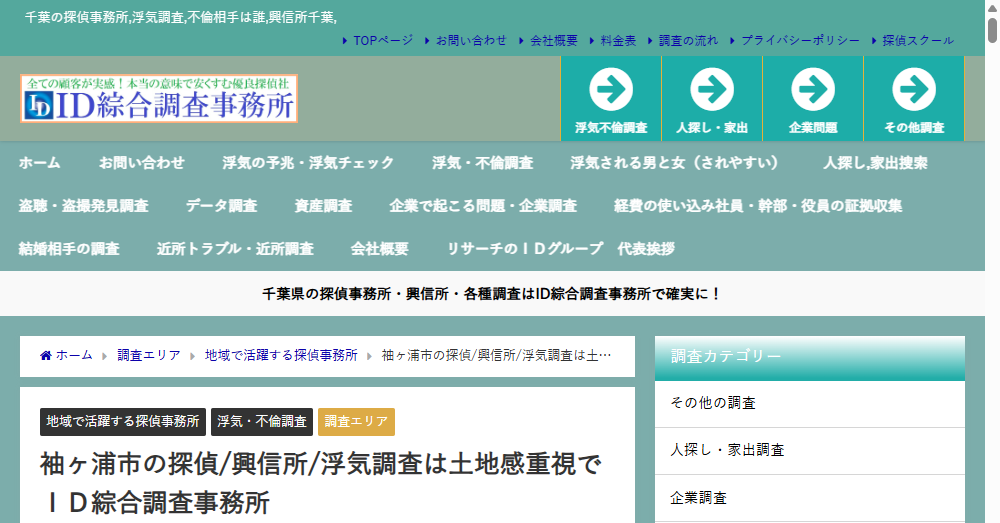Click the yellow 調査エリア tag
The image size is (1000, 523).
[x=356, y=422]
